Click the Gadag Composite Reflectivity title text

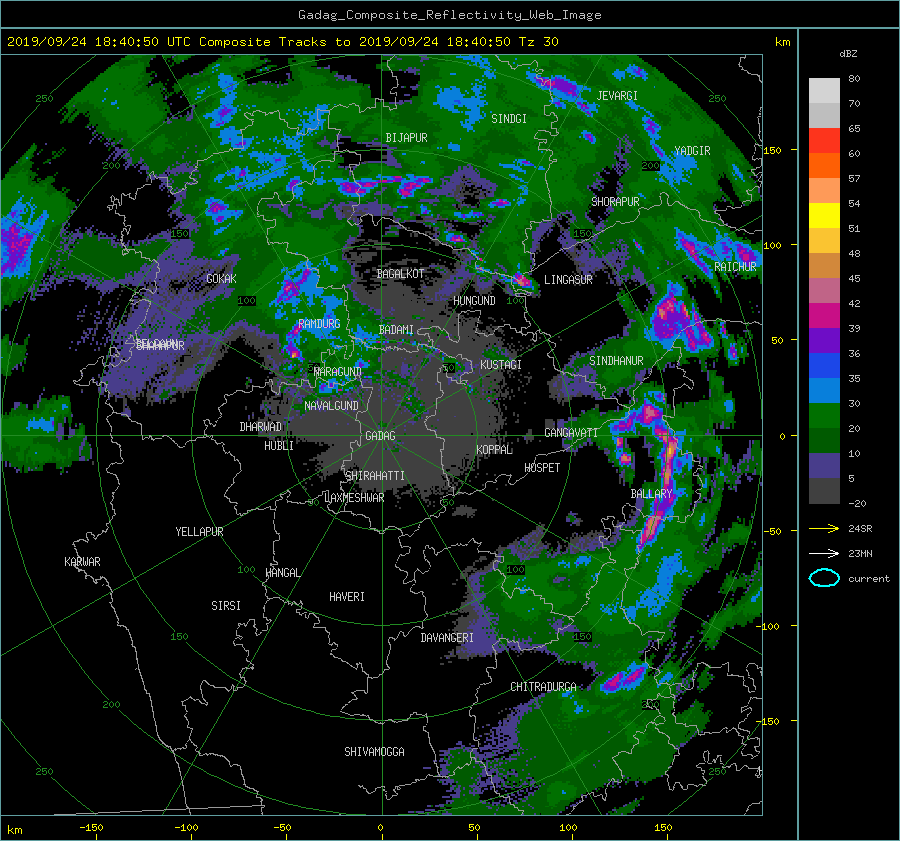pyautogui.click(x=449, y=15)
